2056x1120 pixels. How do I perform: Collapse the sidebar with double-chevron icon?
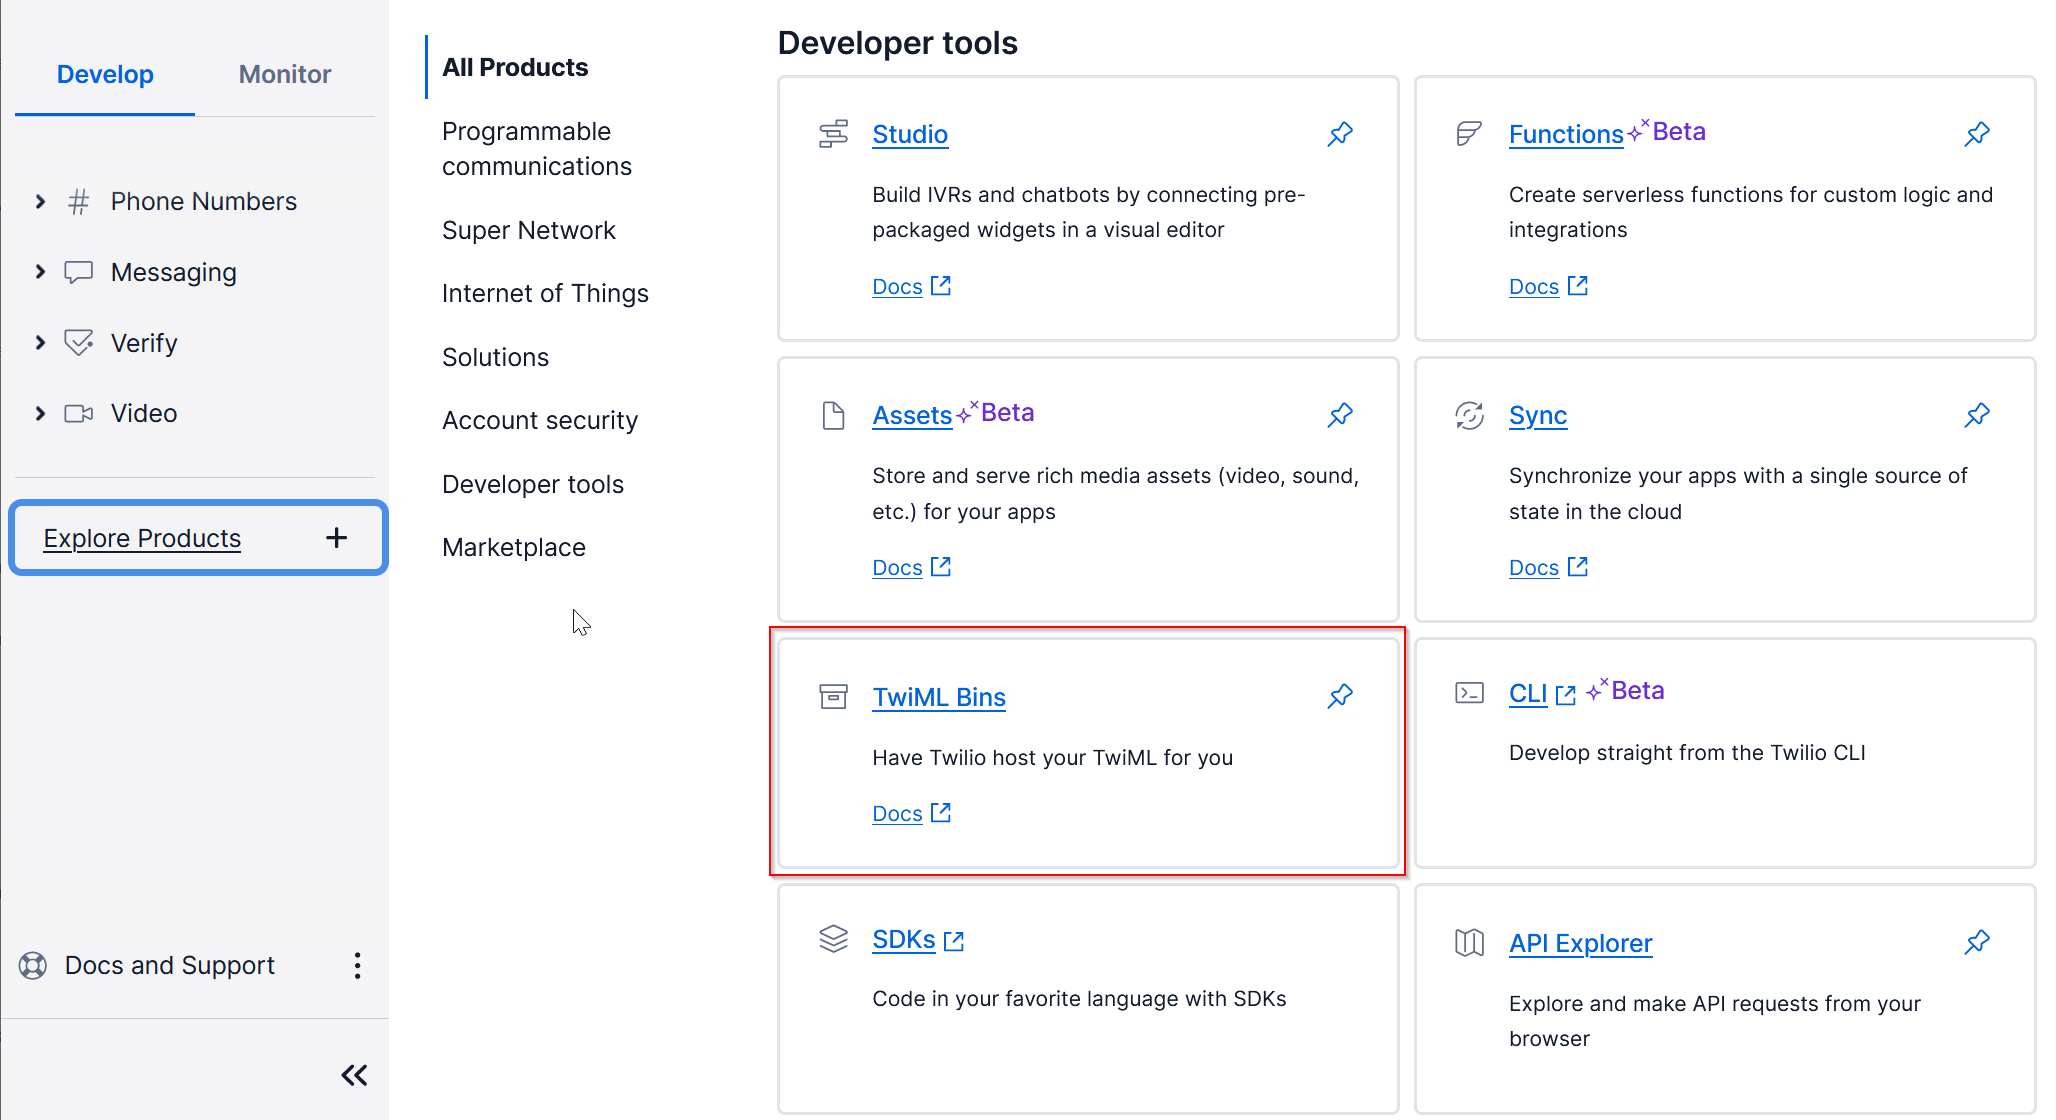pos(354,1075)
